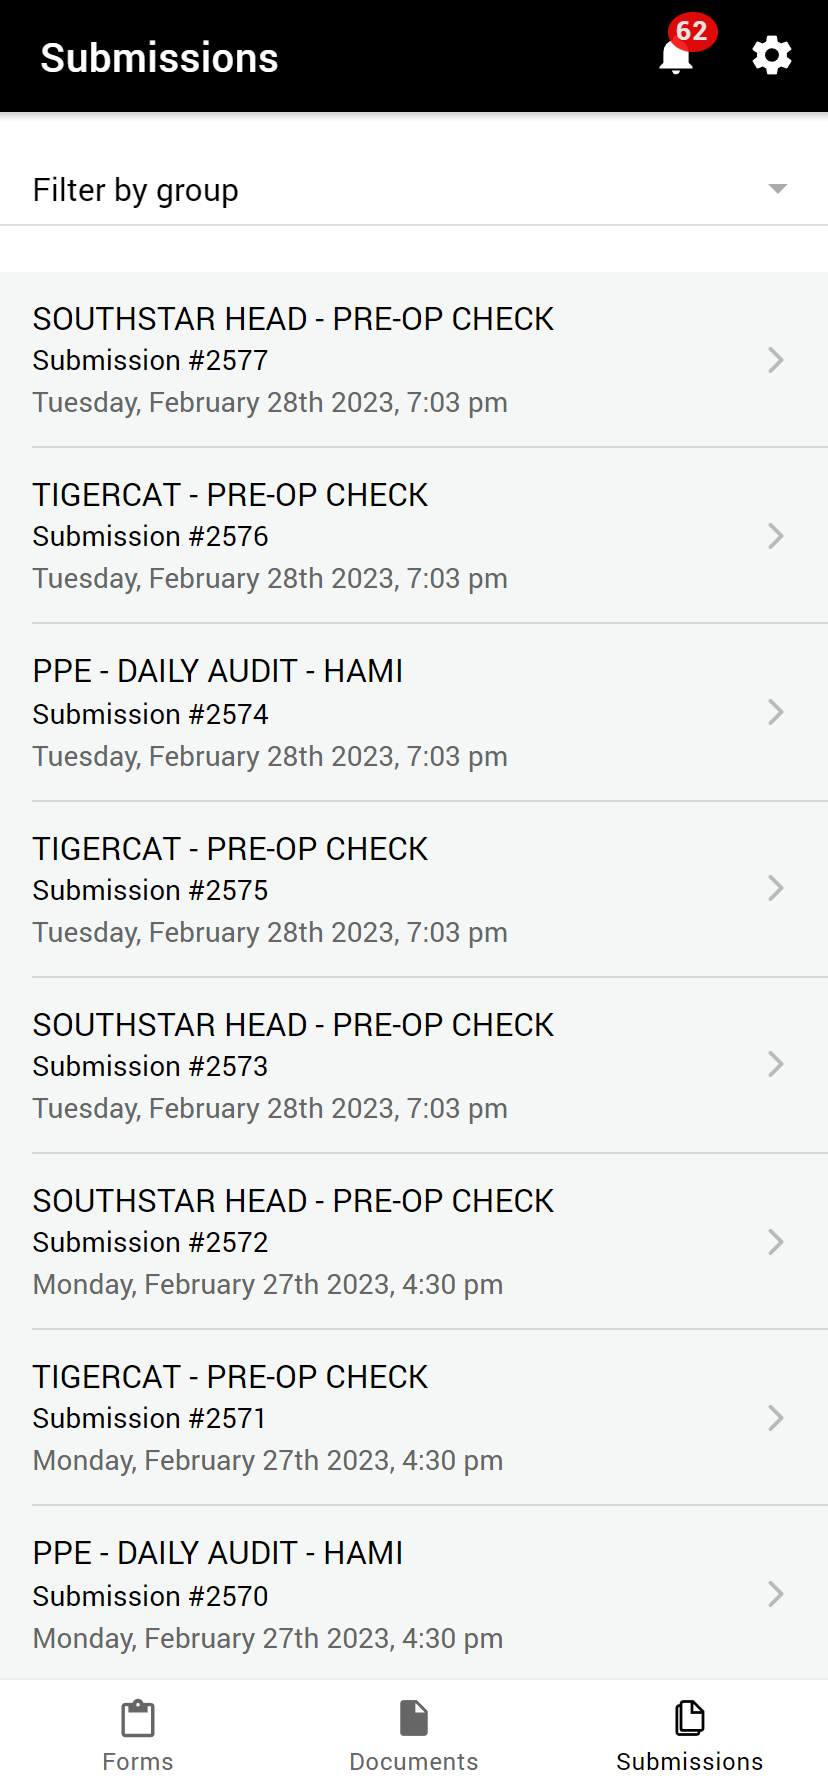Click the red 62 notification badge

tap(692, 31)
